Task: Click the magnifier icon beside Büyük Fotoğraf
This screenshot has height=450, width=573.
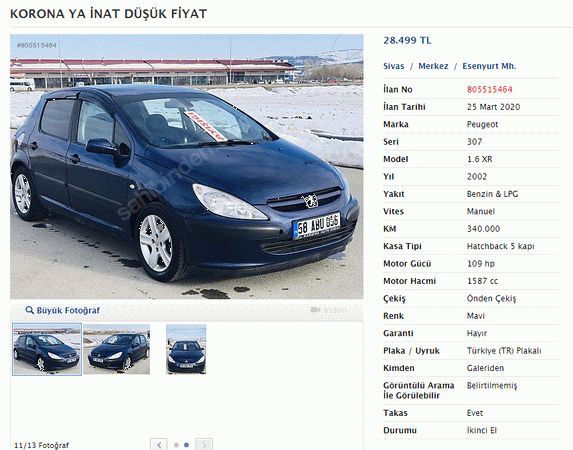Action: 29,310
